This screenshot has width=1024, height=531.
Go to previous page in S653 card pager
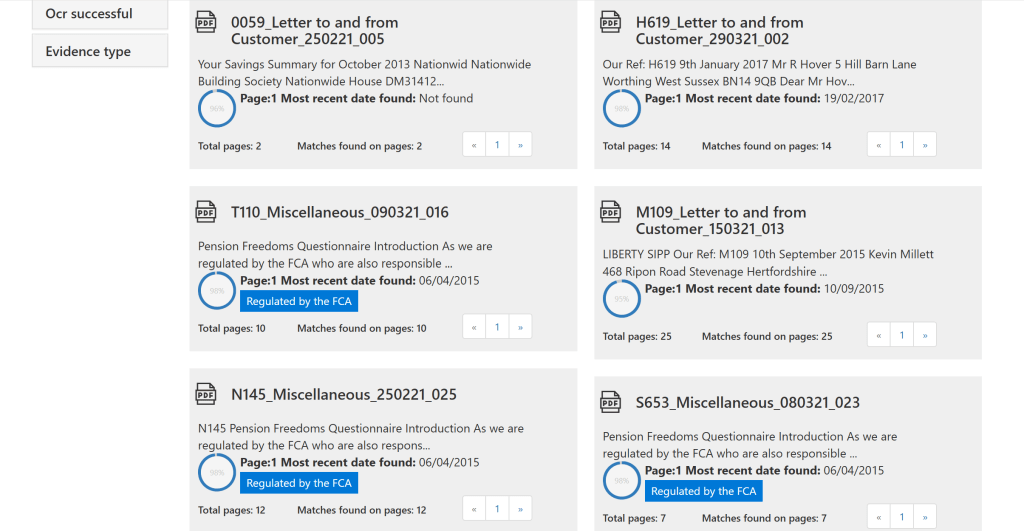point(879,517)
